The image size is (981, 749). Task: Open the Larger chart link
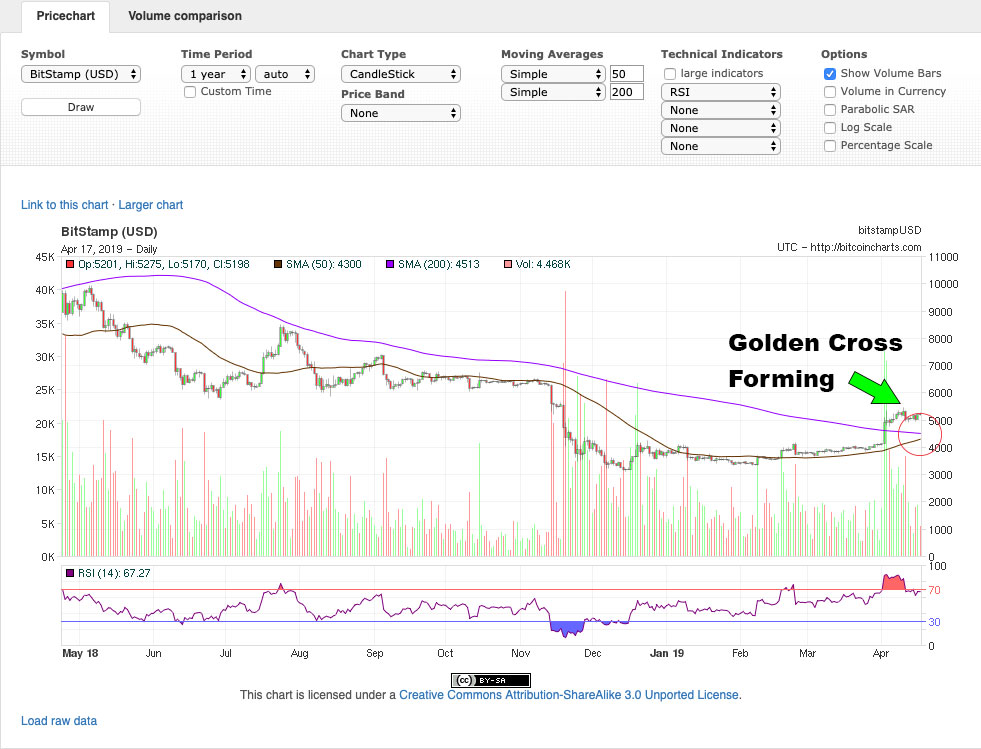[x=150, y=204]
